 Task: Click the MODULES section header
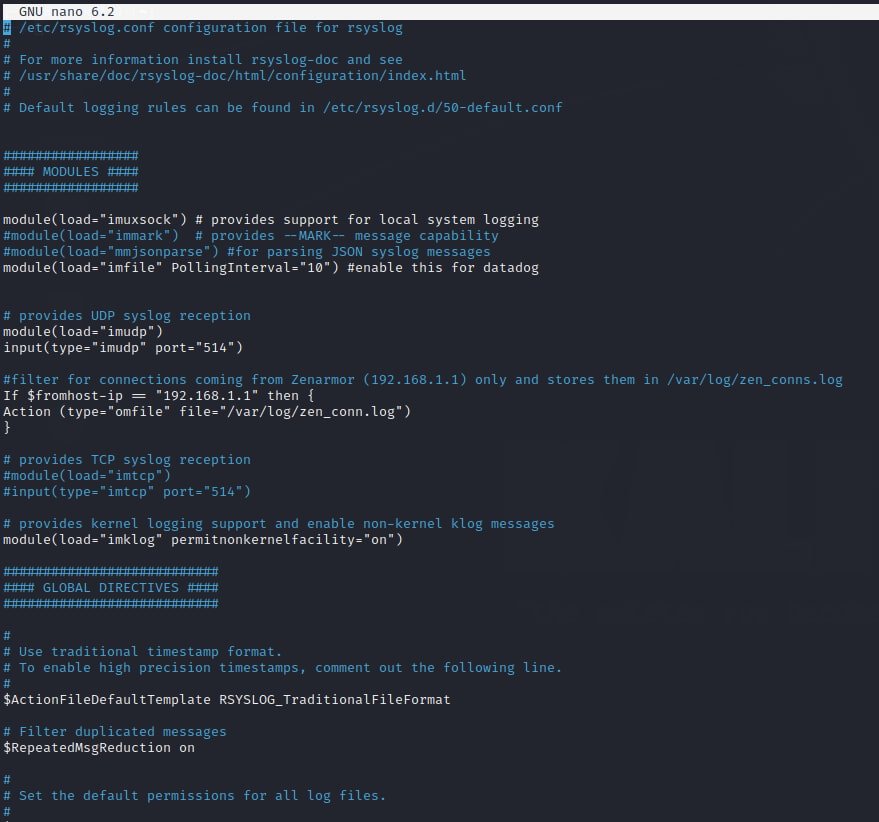[70, 171]
